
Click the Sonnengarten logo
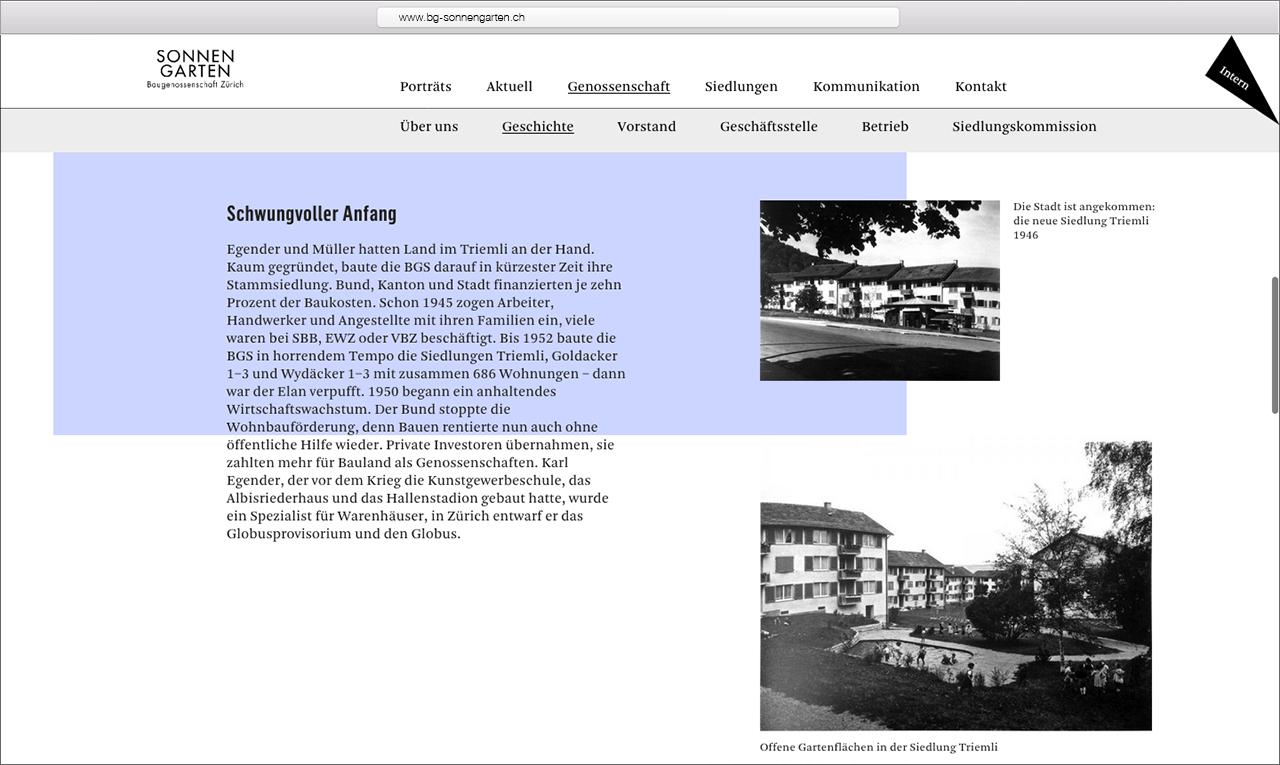click(x=195, y=69)
